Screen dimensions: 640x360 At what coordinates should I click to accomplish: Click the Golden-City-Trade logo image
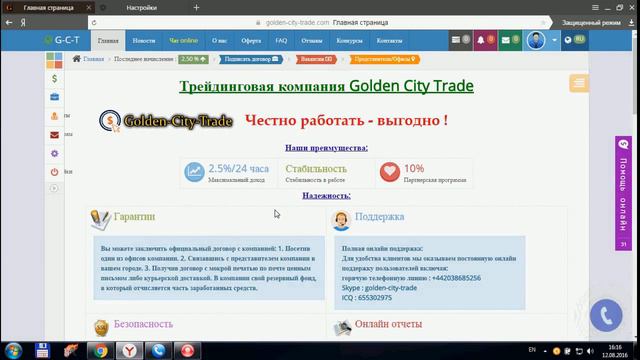pyautogui.click(x=166, y=121)
